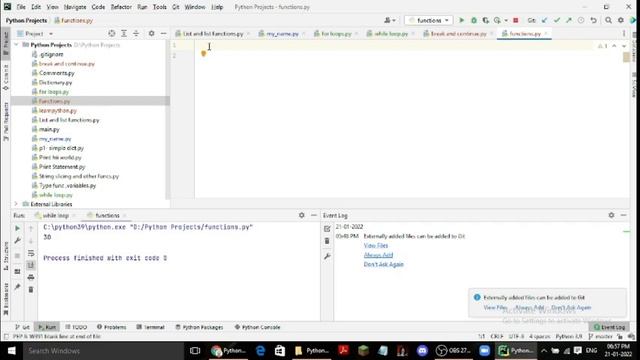Open the user account dropdown icon
Image resolution: width=640 pixels, height=360 pixels.
[389, 20]
